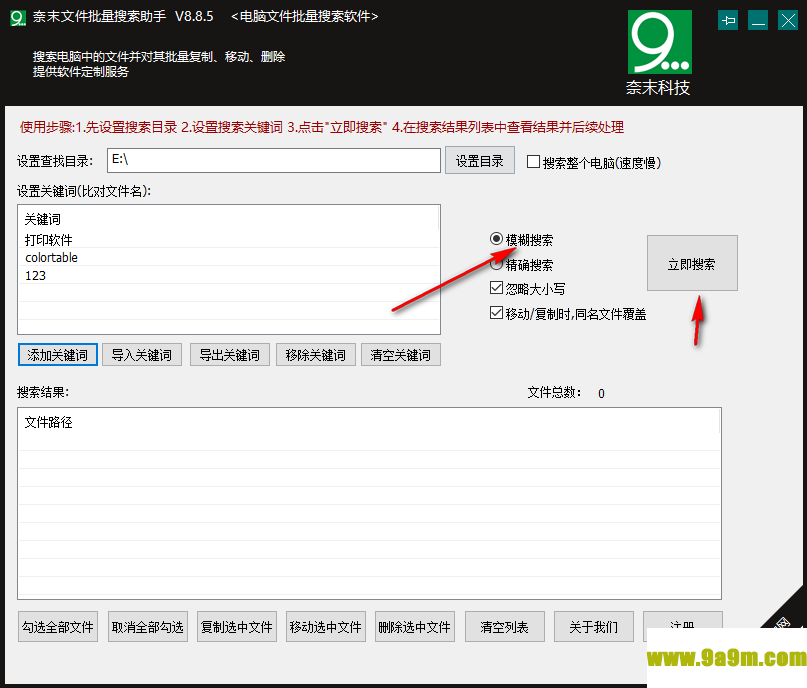Click the 文件路径 column header
This screenshot has width=807, height=688.
coord(369,422)
